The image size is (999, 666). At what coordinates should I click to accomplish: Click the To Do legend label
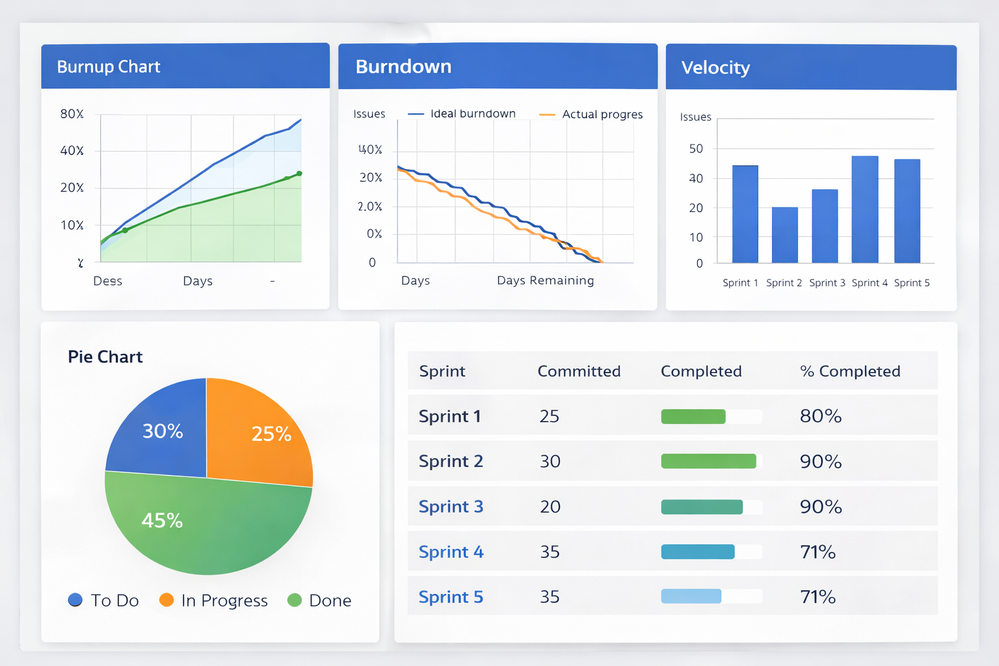[x=115, y=600]
